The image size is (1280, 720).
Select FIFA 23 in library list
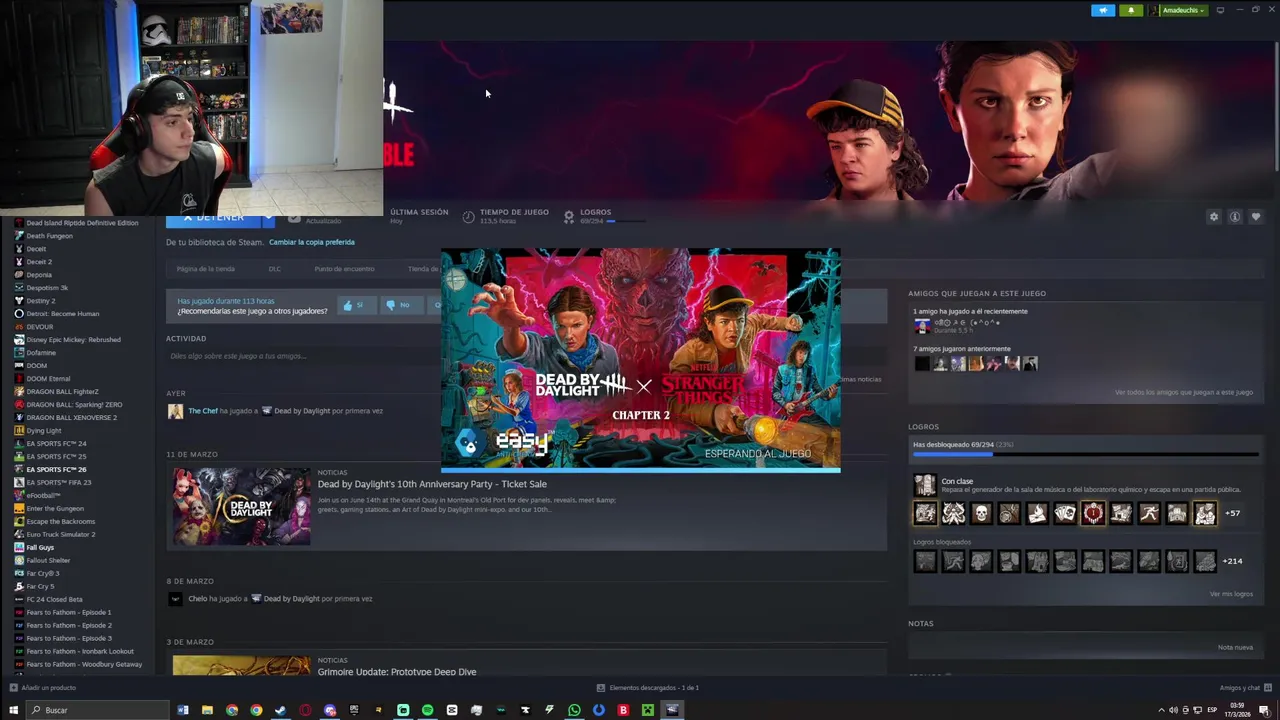coord(58,483)
